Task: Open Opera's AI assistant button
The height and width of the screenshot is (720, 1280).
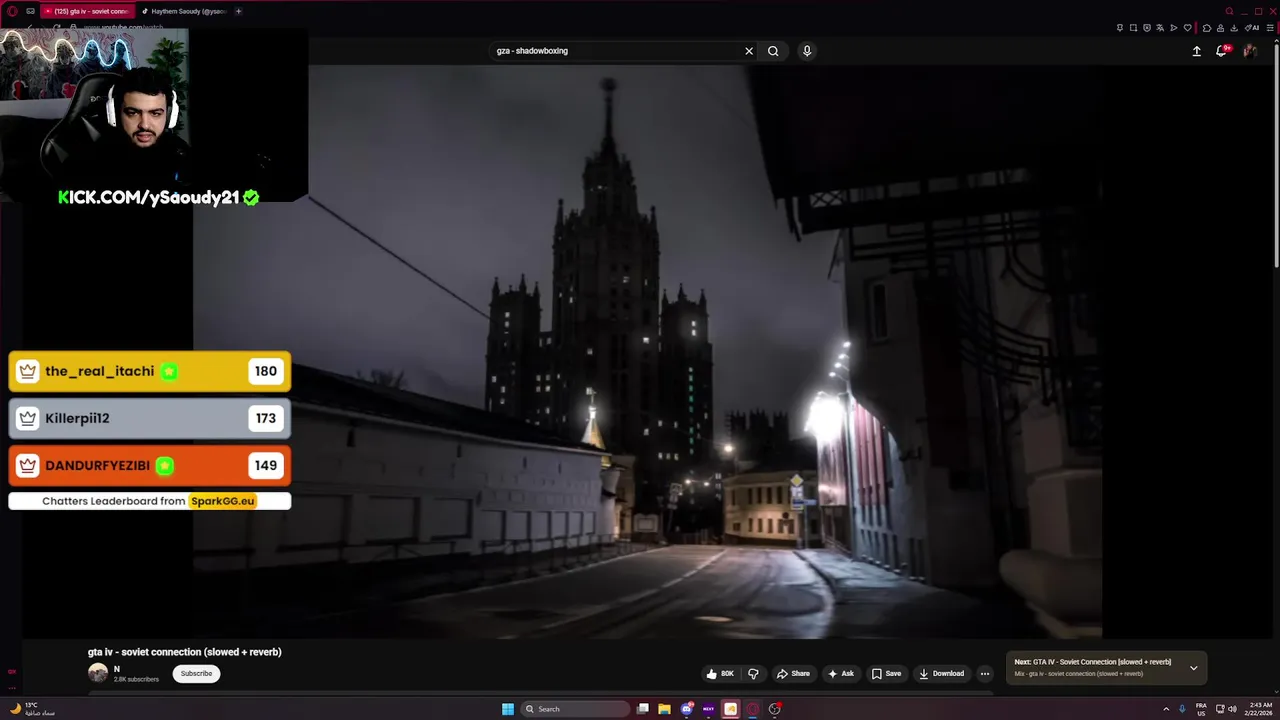Action: (1252, 28)
